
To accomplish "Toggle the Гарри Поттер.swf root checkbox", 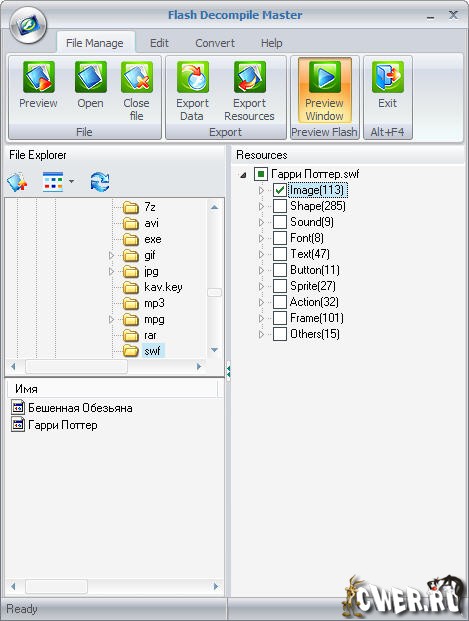I will [x=261, y=174].
